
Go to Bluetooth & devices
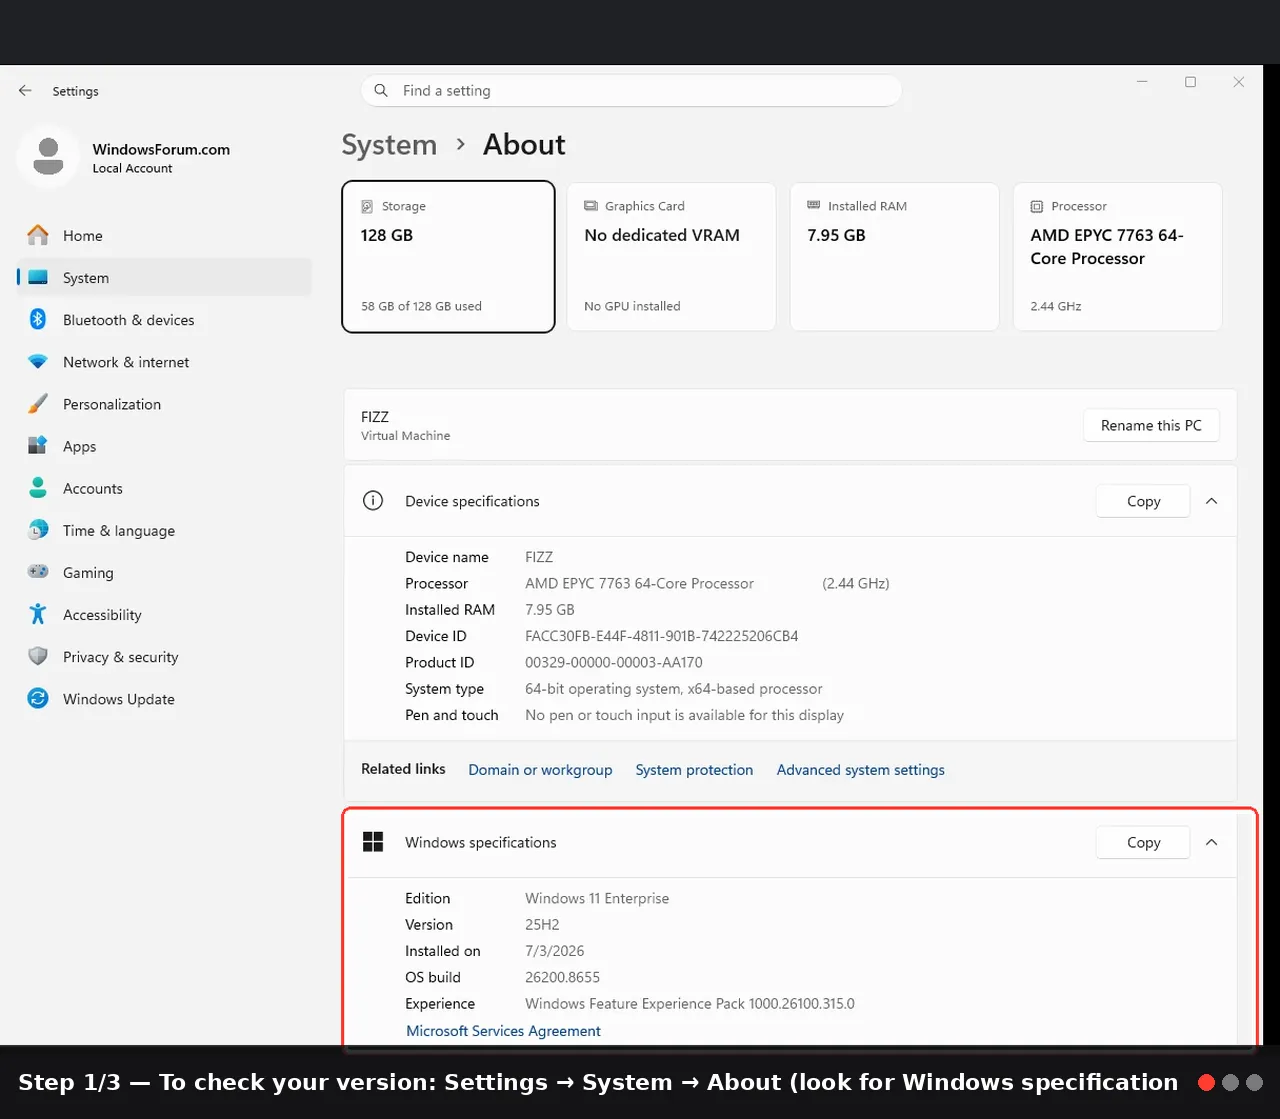pyautogui.click(x=164, y=319)
